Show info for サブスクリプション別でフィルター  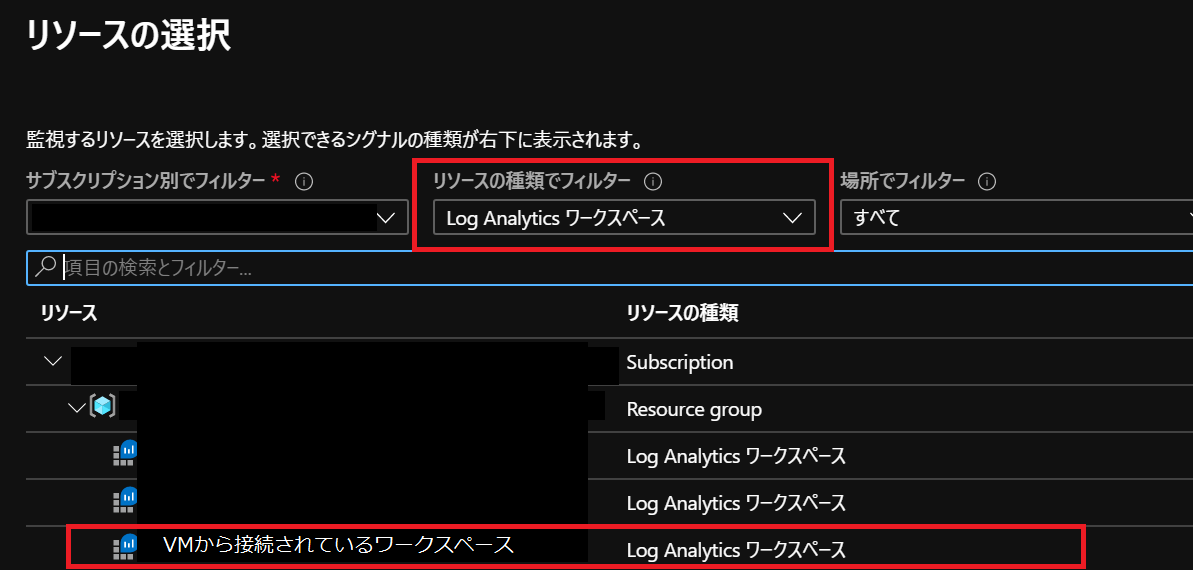click(x=304, y=182)
